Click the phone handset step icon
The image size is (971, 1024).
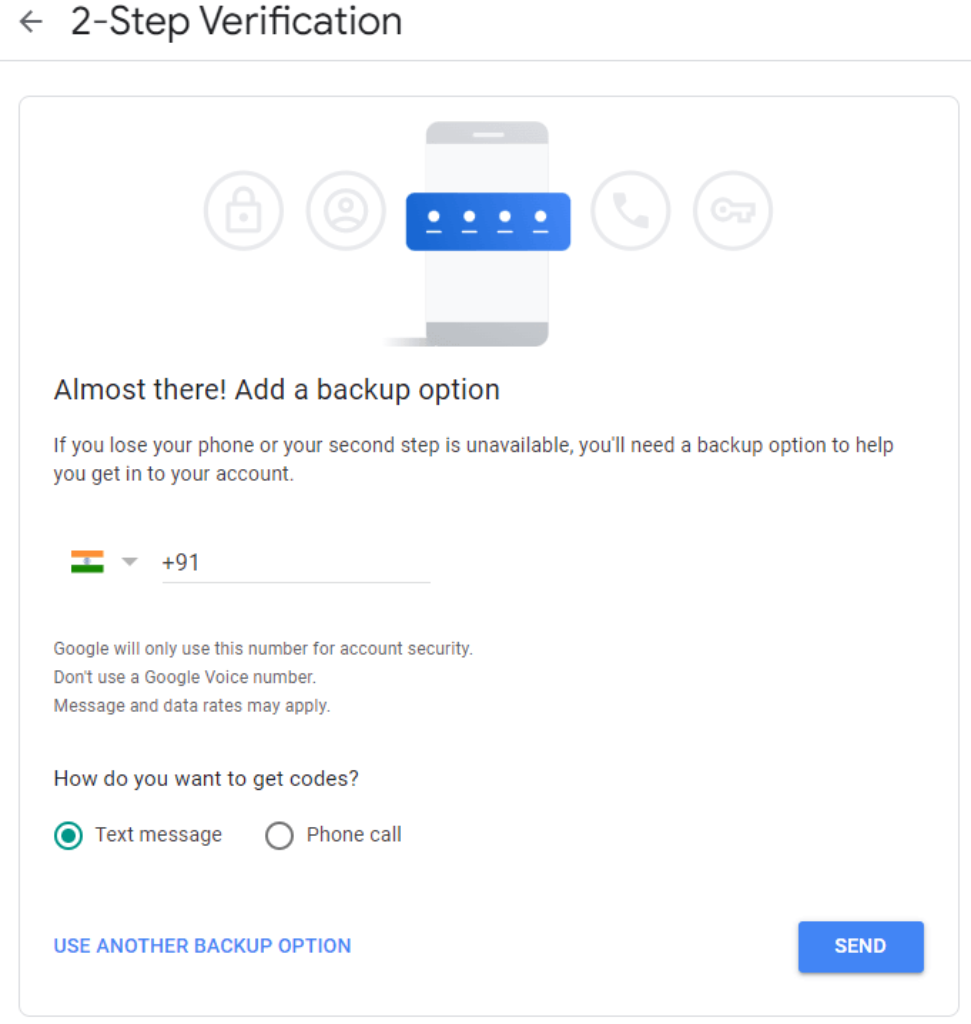click(x=631, y=210)
